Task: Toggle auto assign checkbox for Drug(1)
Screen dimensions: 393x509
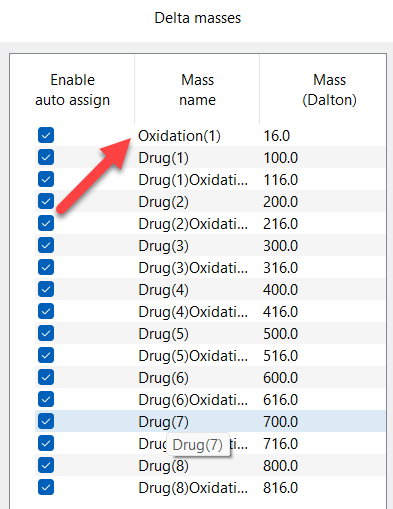Action: point(46,157)
